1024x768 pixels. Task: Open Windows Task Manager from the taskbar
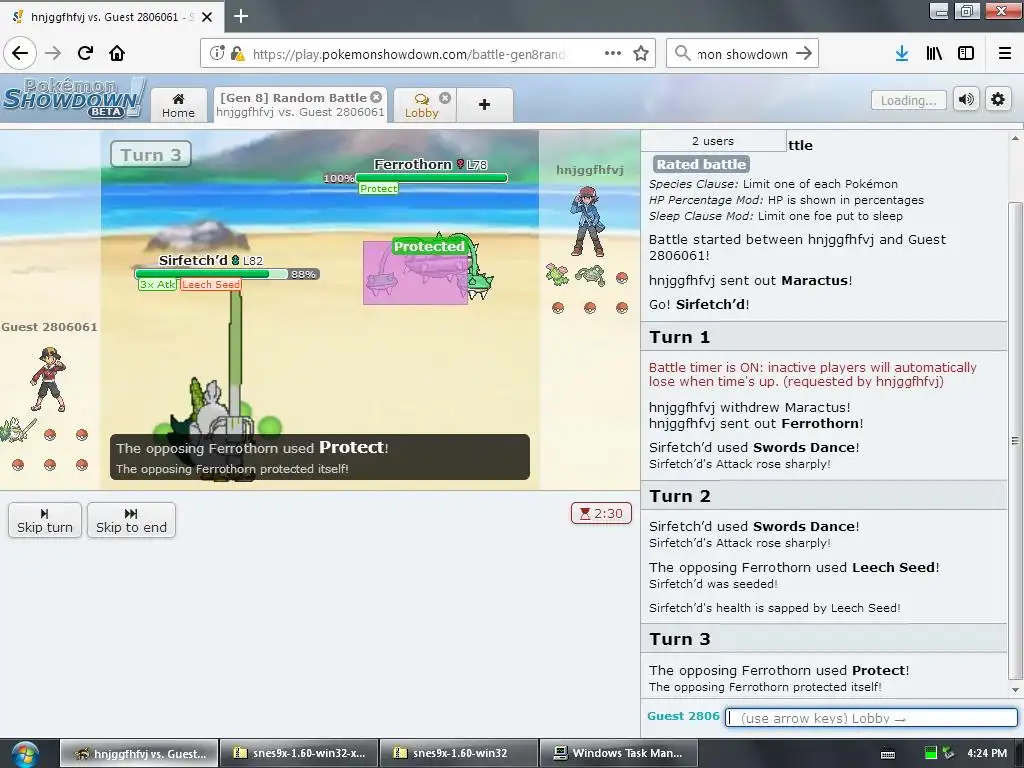click(619, 754)
